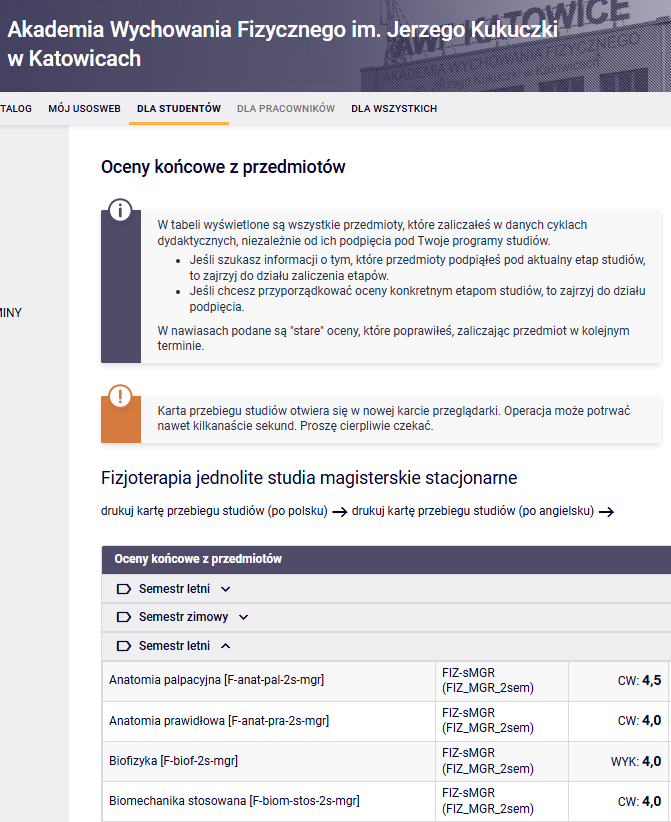Click the info circle icon in the notice box
The width and height of the screenshot is (671, 822).
121,211
